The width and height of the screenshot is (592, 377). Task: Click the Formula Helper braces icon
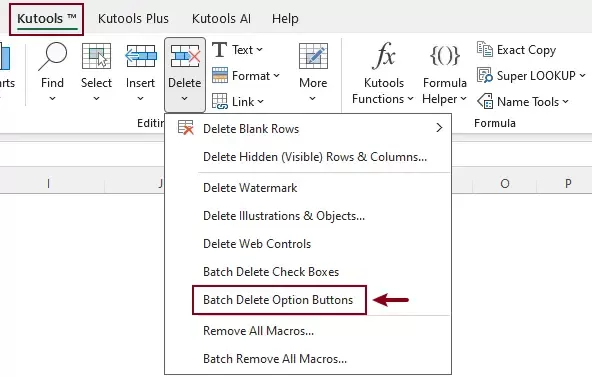tap(445, 56)
